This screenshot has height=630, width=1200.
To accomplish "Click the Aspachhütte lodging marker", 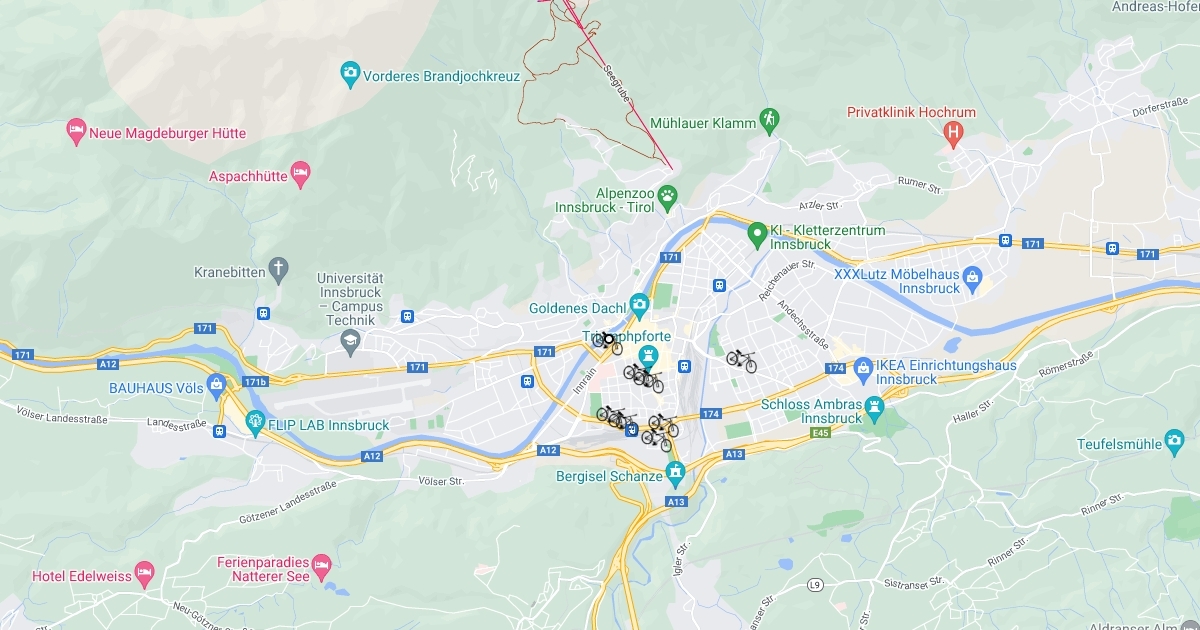I will pos(299,177).
